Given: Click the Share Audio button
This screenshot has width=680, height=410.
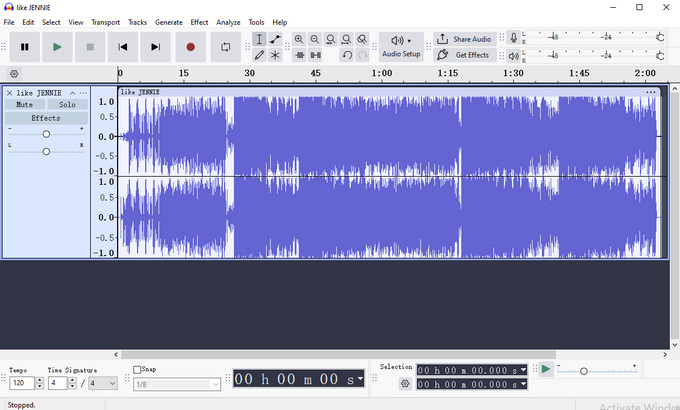Looking at the screenshot, I should coord(464,39).
